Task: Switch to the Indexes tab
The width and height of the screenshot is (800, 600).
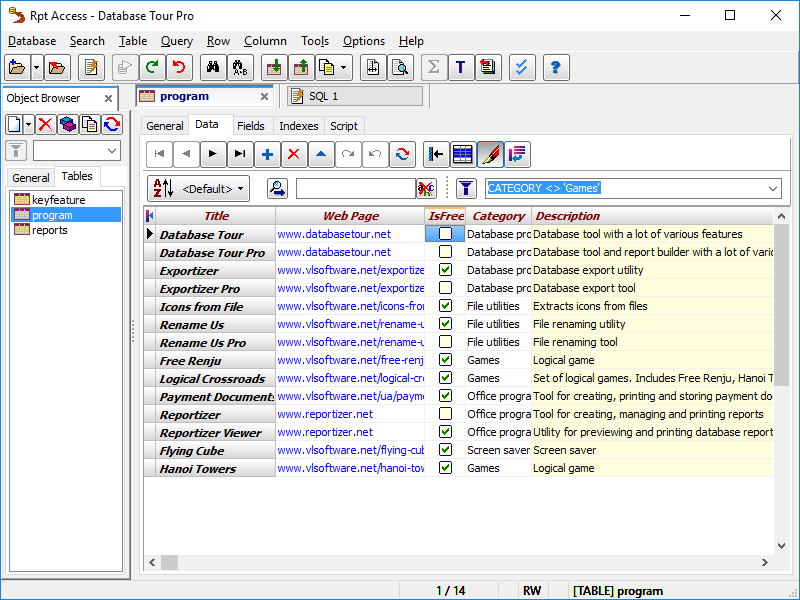Action: click(298, 126)
